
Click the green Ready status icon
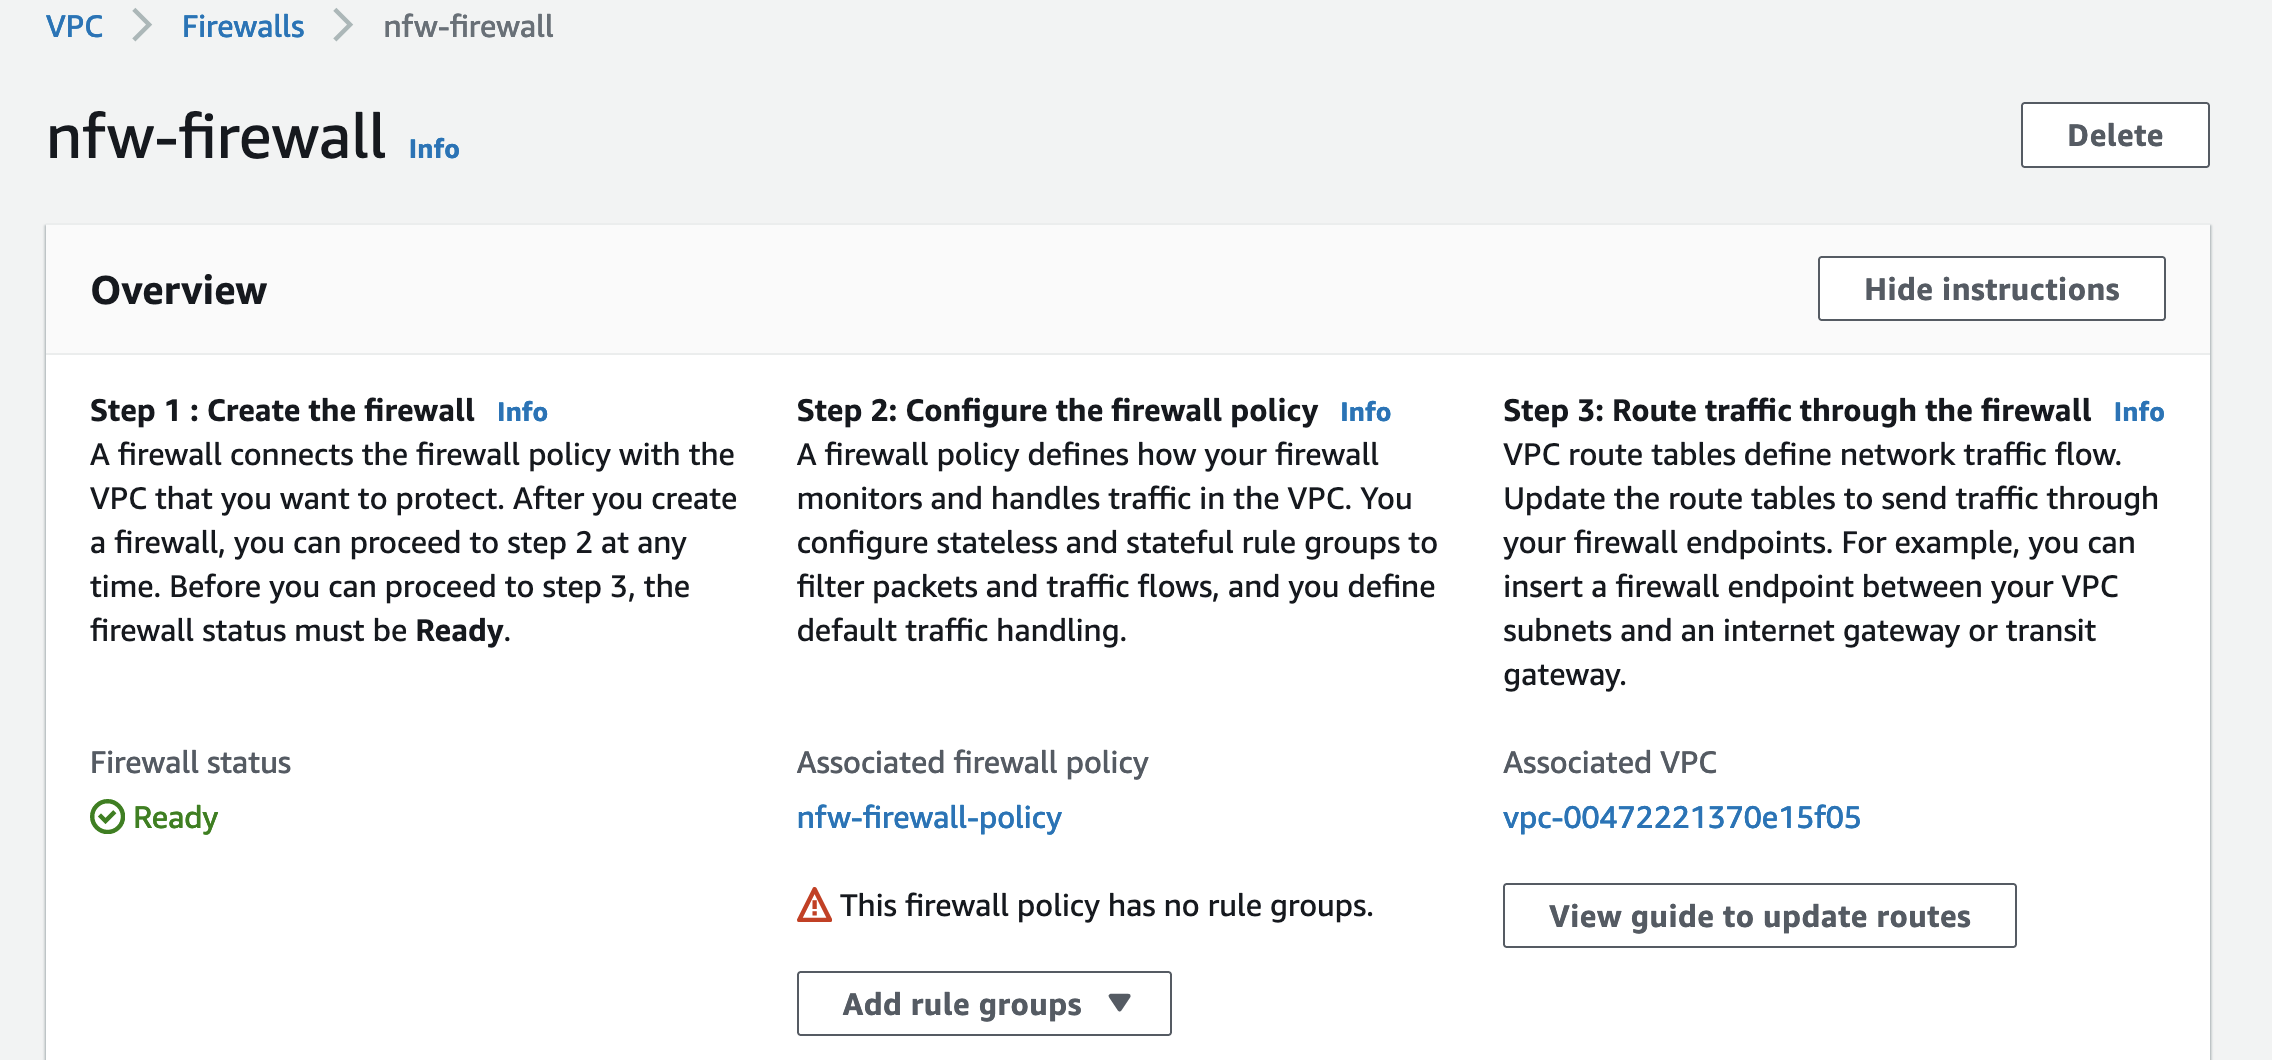(x=106, y=816)
